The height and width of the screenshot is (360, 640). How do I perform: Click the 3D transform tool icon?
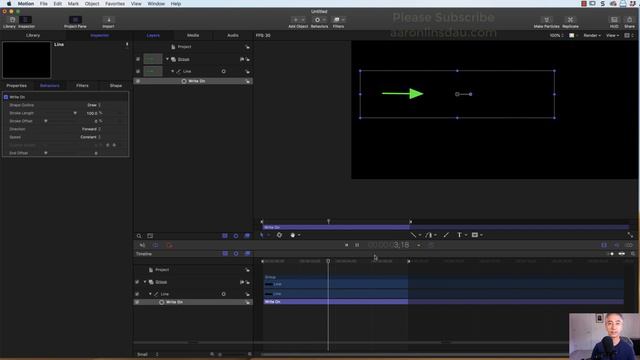tap(279, 235)
